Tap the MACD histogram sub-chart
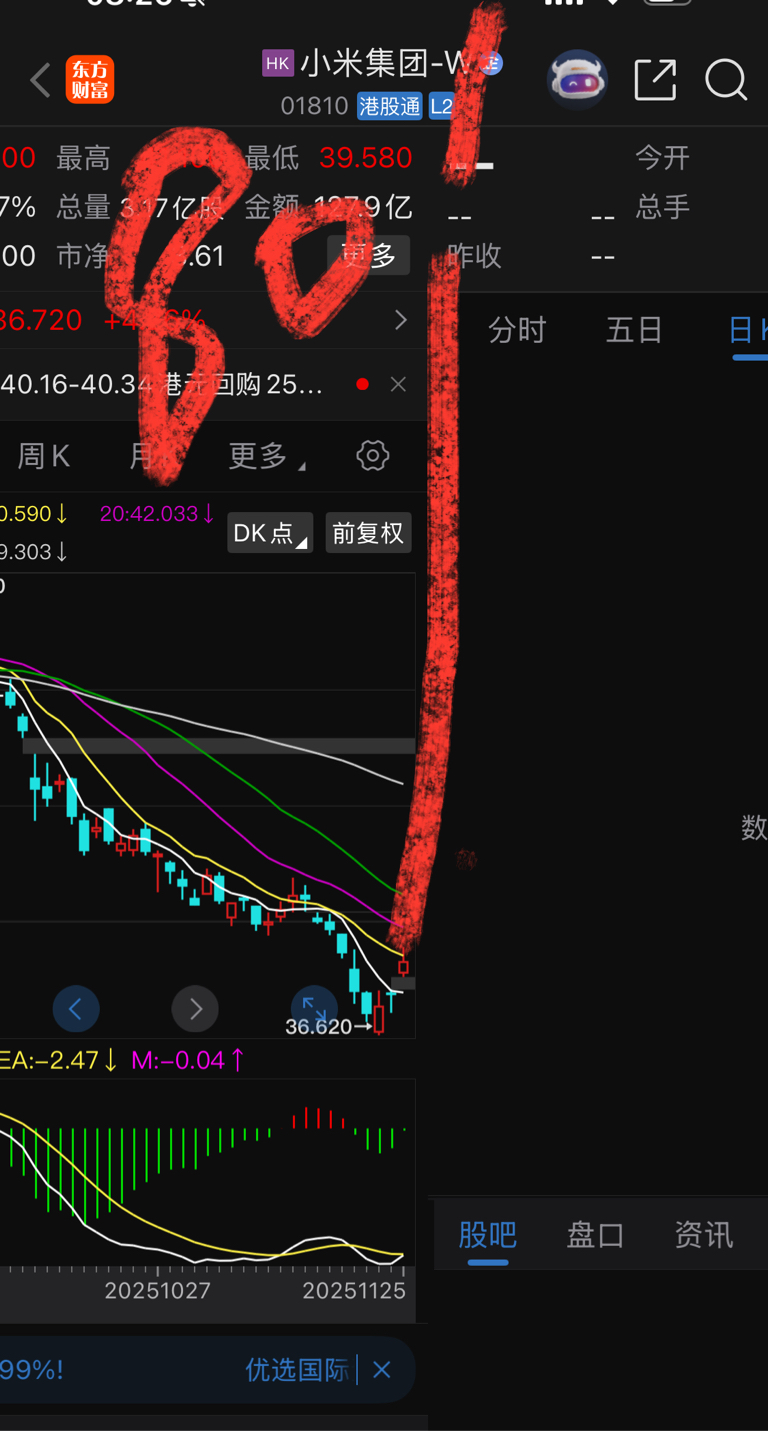The image size is (768, 1431). click(207, 1172)
